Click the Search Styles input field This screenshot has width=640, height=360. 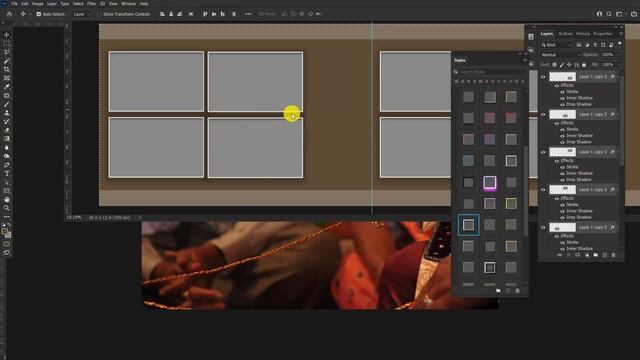tap(492, 72)
